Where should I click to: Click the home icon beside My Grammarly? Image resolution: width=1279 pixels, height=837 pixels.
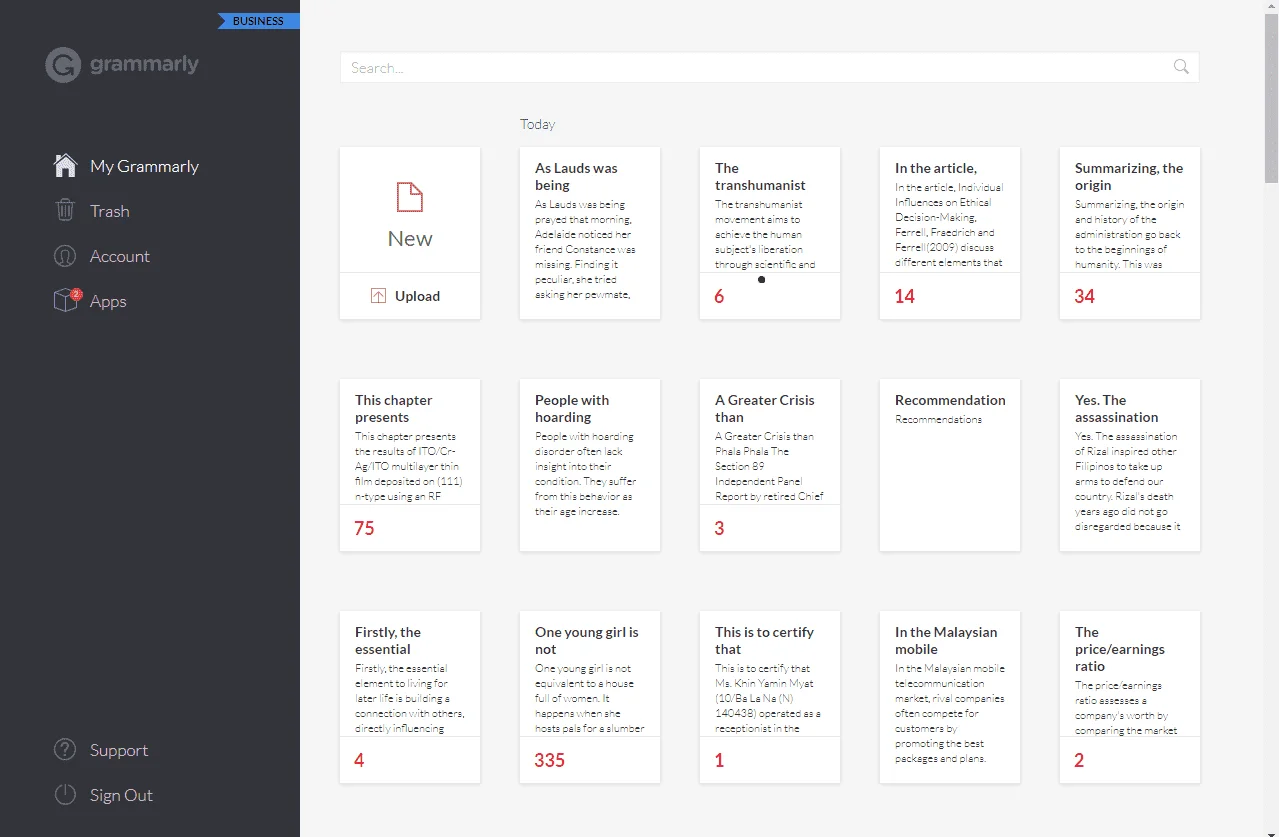click(65, 166)
